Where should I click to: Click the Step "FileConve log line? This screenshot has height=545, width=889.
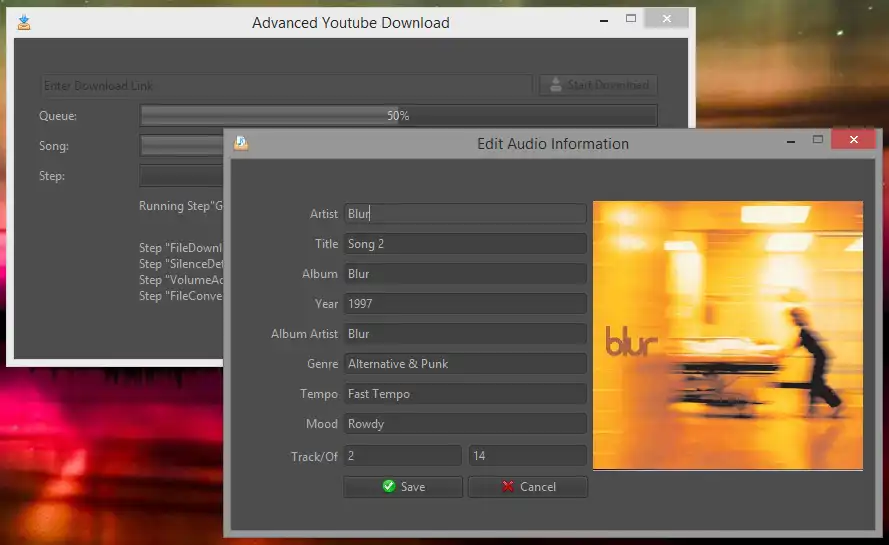pyautogui.click(x=181, y=295)
